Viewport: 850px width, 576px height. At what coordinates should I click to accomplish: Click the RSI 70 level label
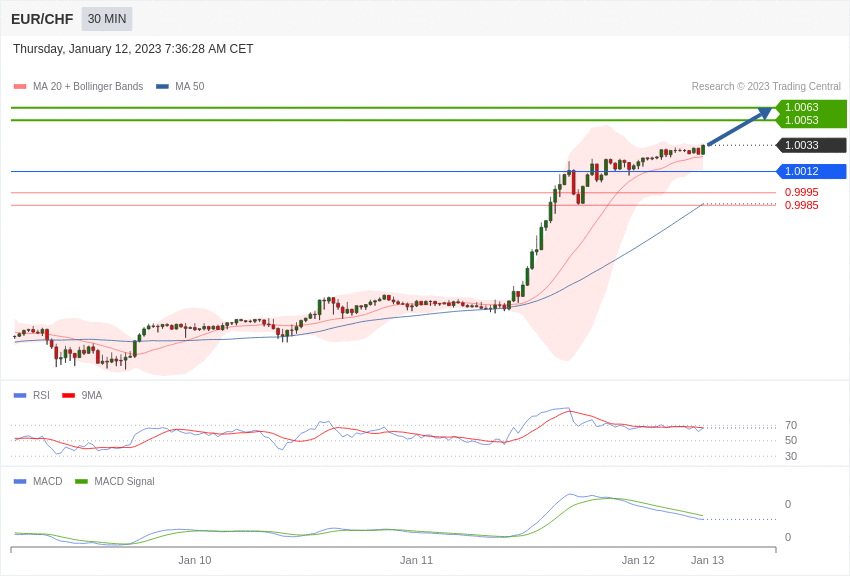pyautogui.click(x=791, y=425)
